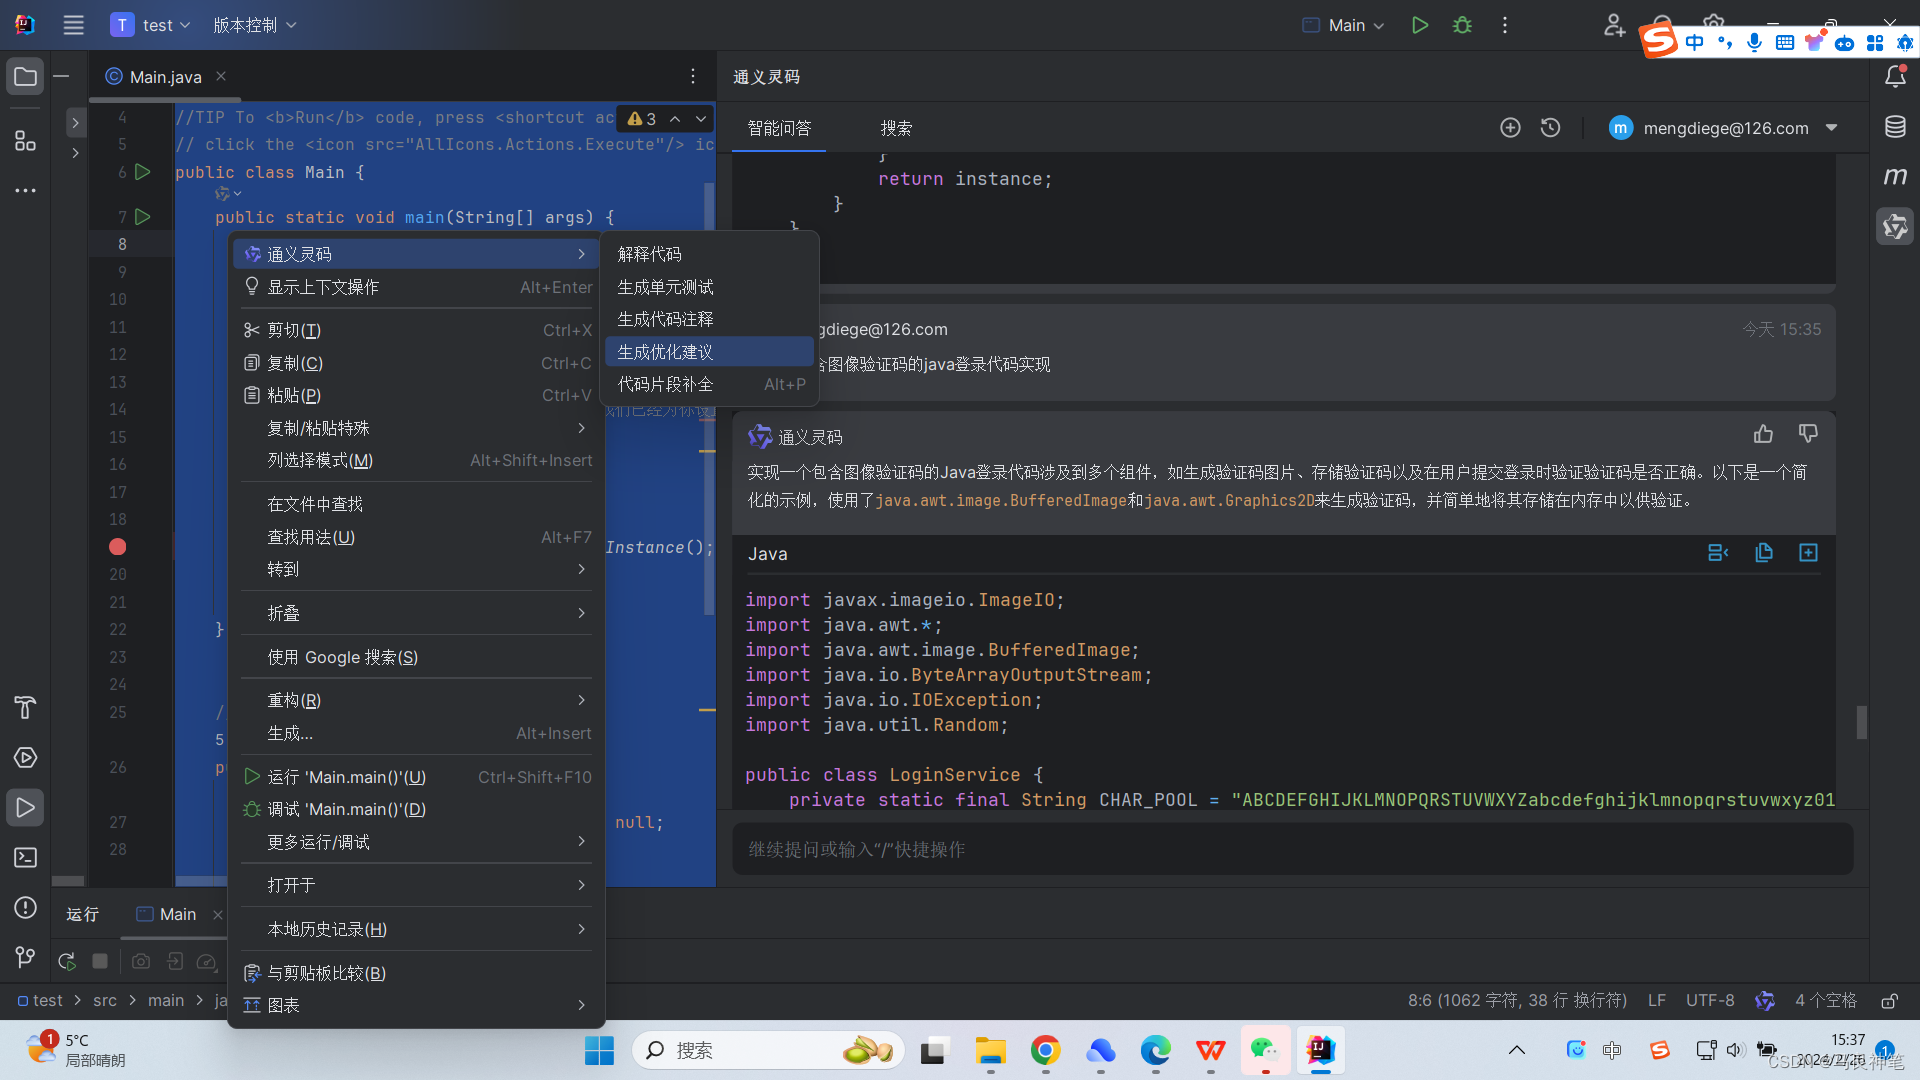The width and height of the screenshot is (1920, 1080).
Task: Open the Maven tool window icon
Action: pyautogui.click(x=1895, y=177)
